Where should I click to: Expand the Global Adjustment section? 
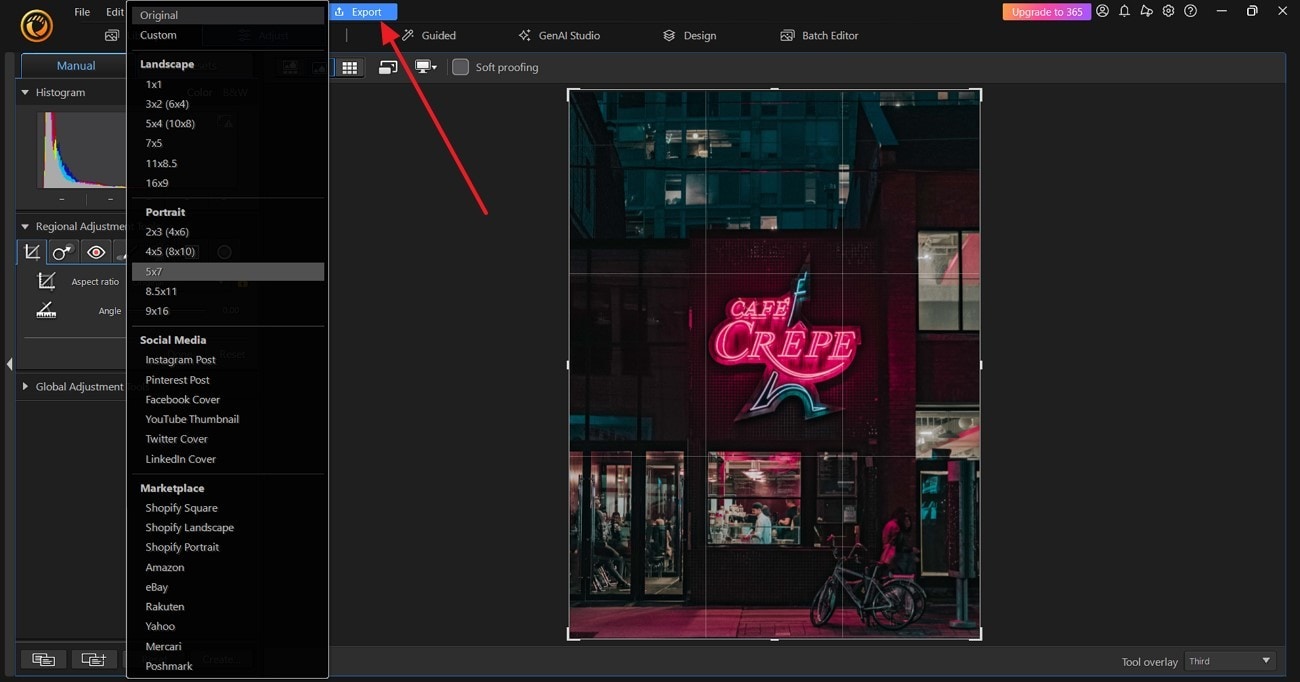25,386
